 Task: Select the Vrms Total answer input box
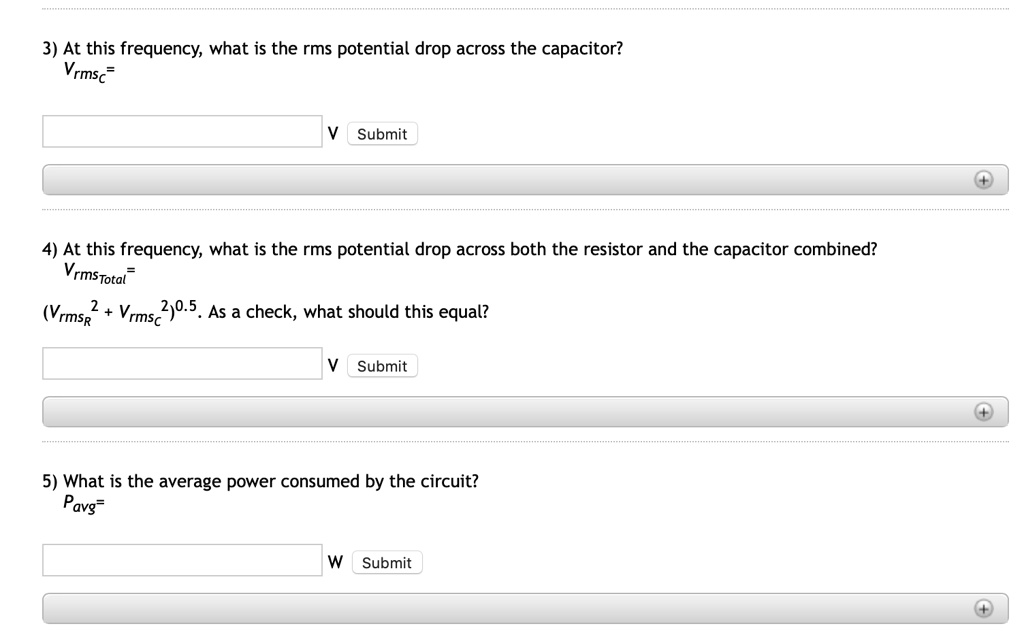[x=180, y=362]
